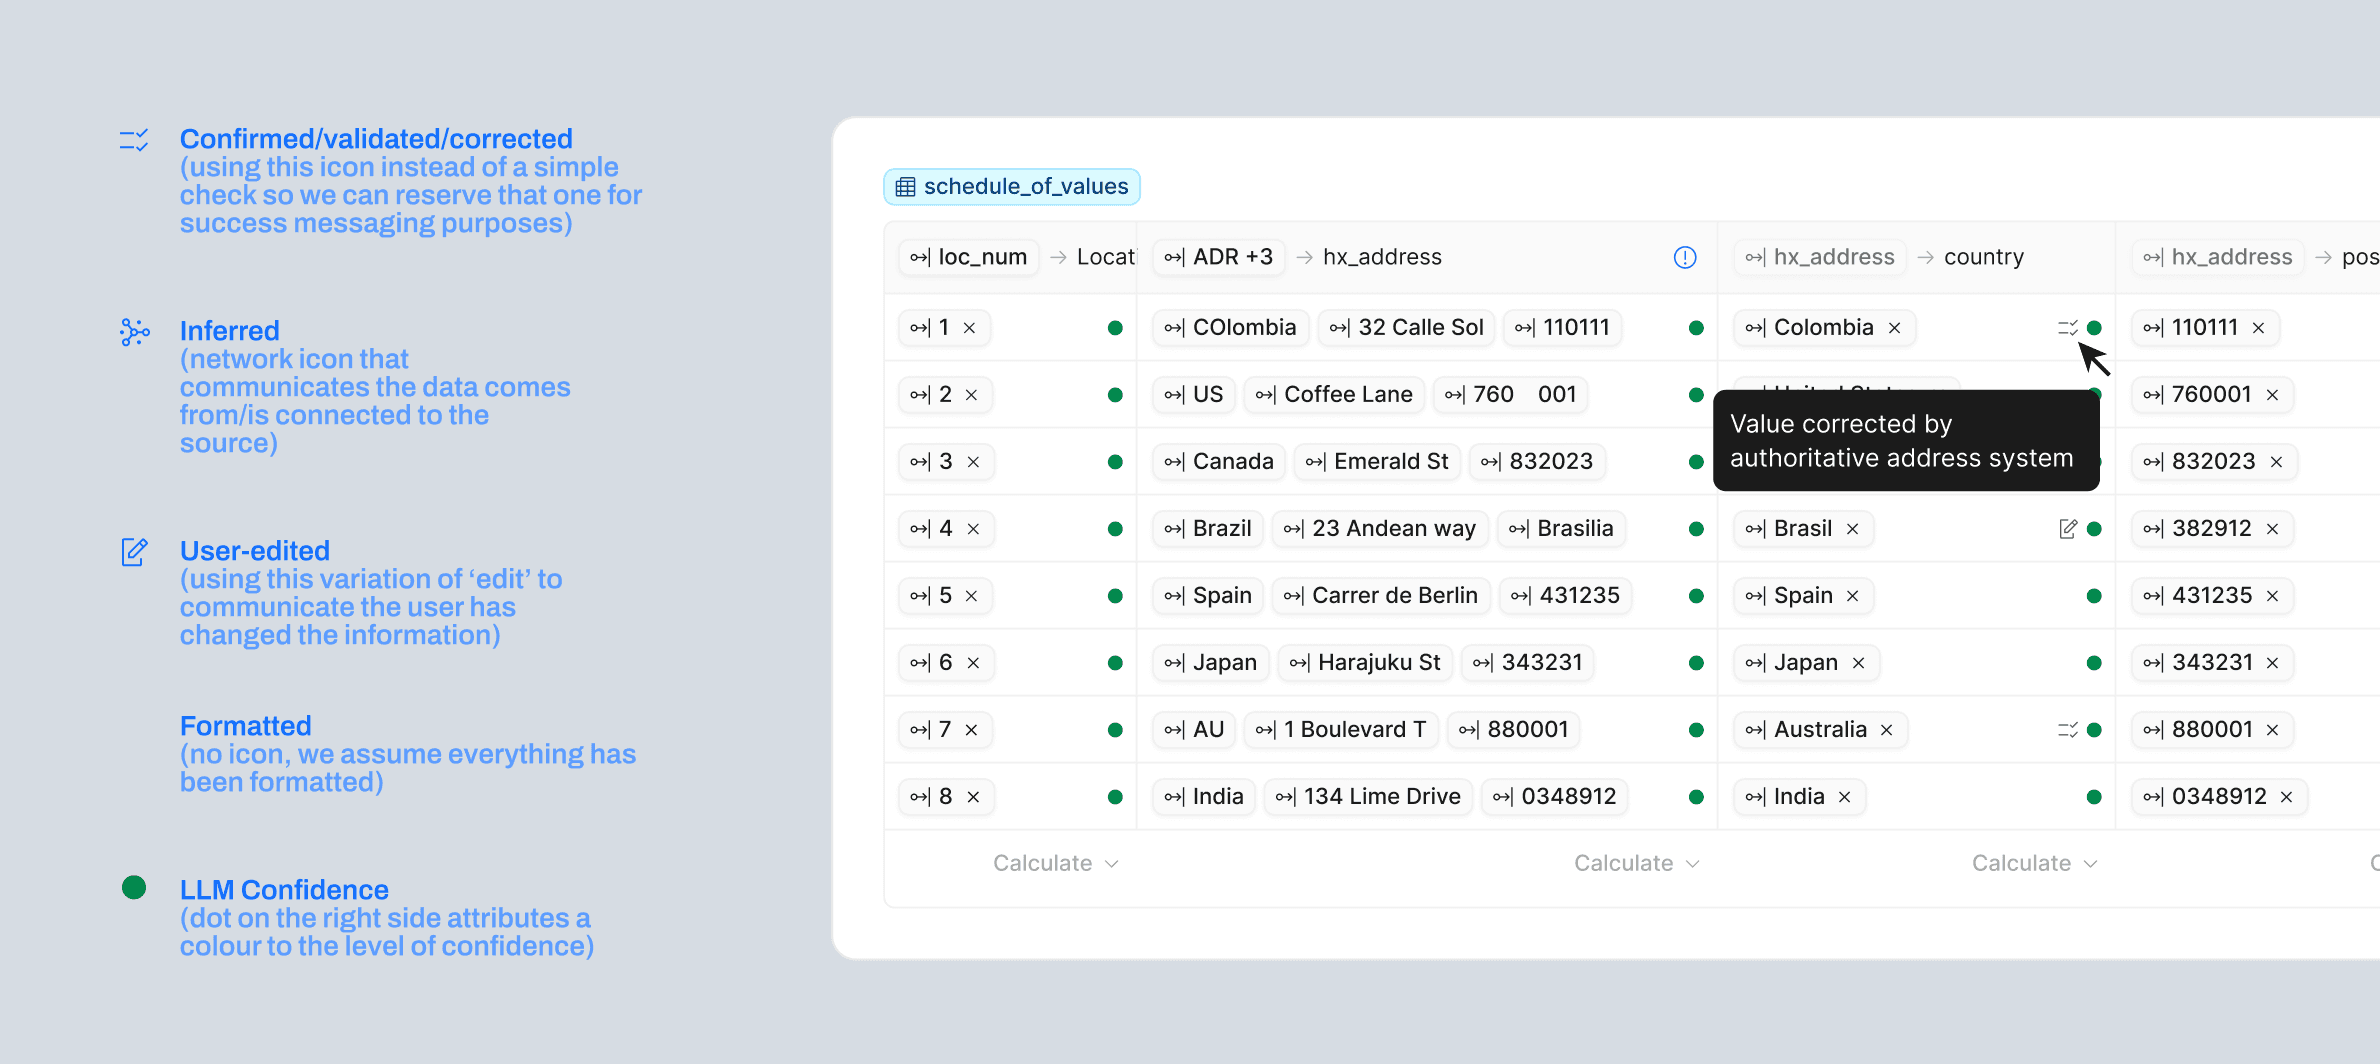Open Calculate dropdown under loc_num column

pyautogui.click(x=1055, y=864)
